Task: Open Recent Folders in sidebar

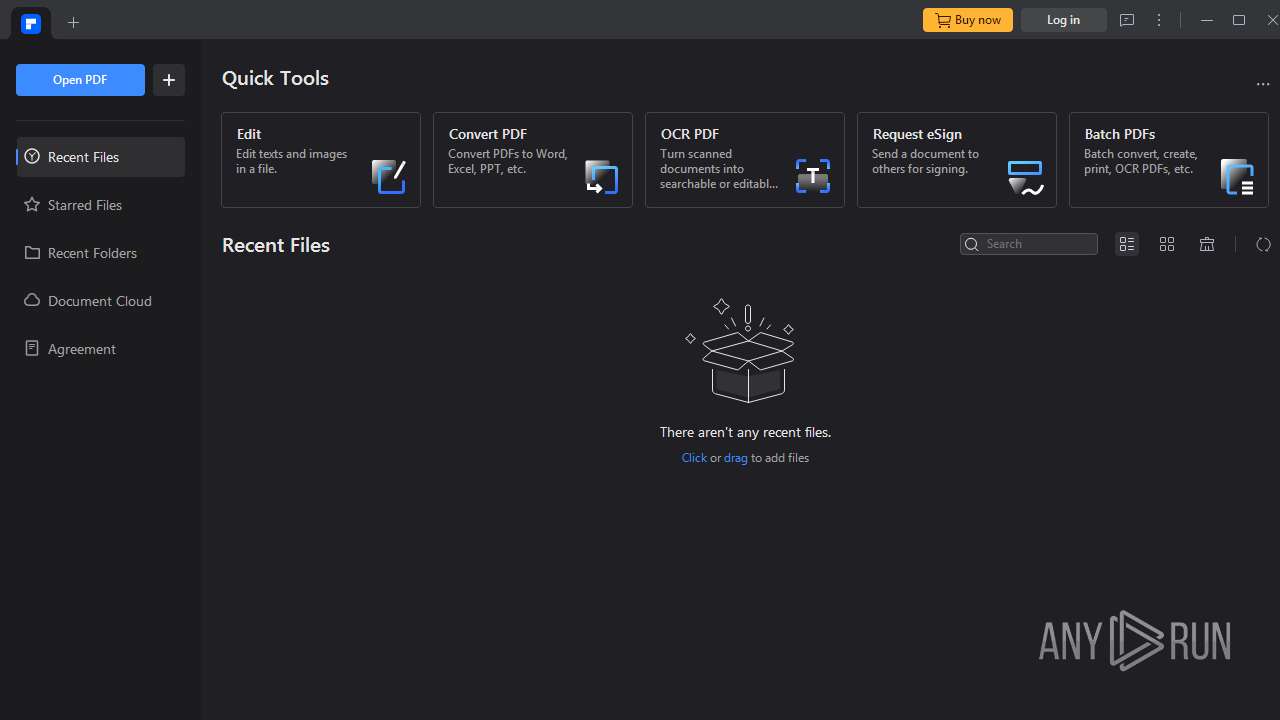Action: pos(101,253)
